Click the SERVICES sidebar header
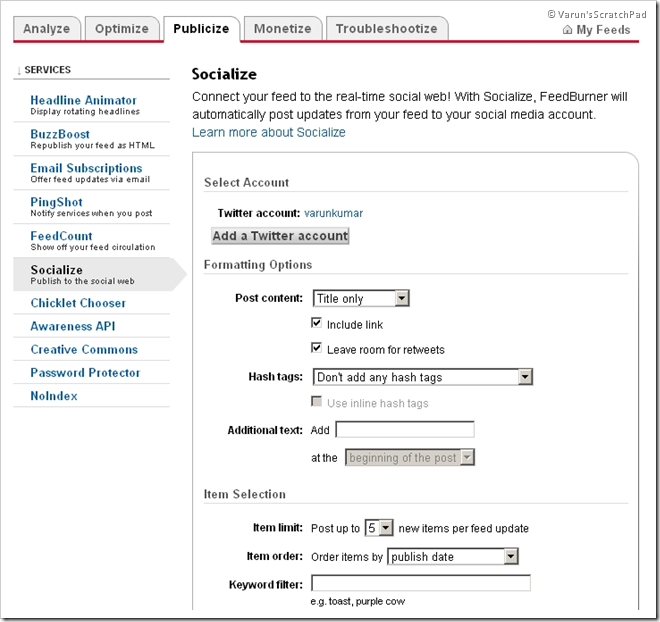 point(48,70)
